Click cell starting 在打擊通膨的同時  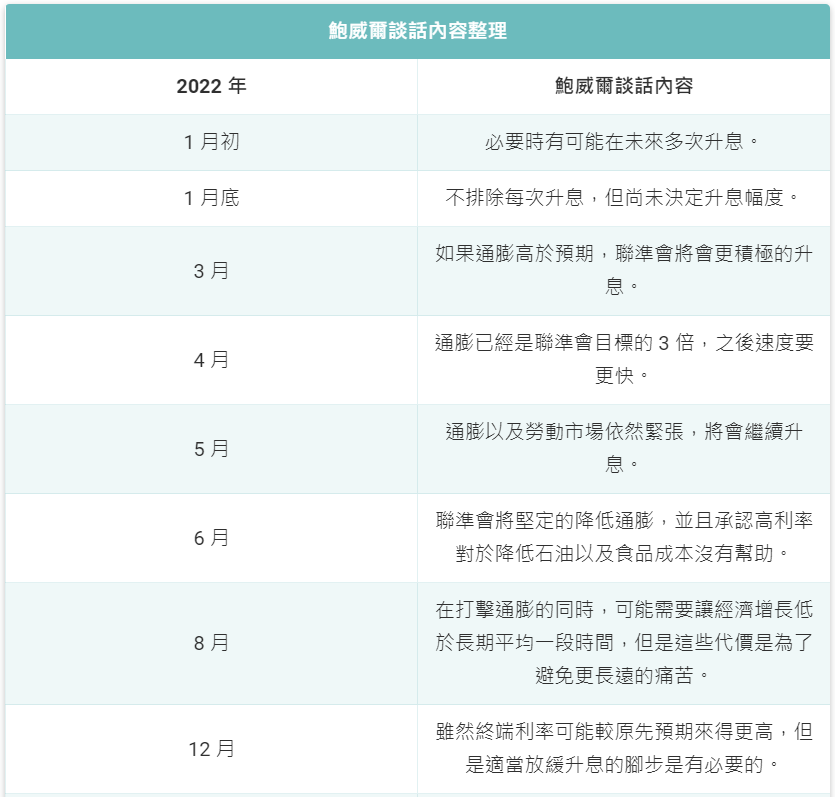click(624, 643)
